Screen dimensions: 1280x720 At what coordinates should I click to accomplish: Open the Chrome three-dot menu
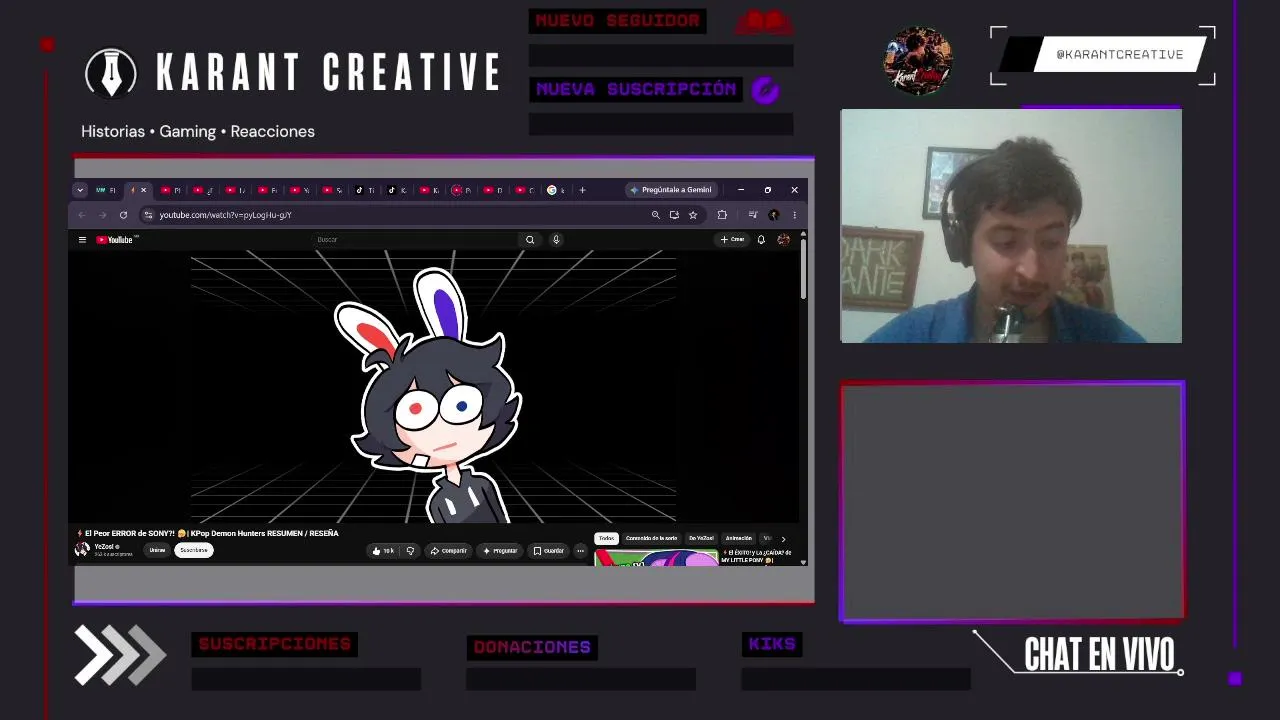[x=794, y=215]
